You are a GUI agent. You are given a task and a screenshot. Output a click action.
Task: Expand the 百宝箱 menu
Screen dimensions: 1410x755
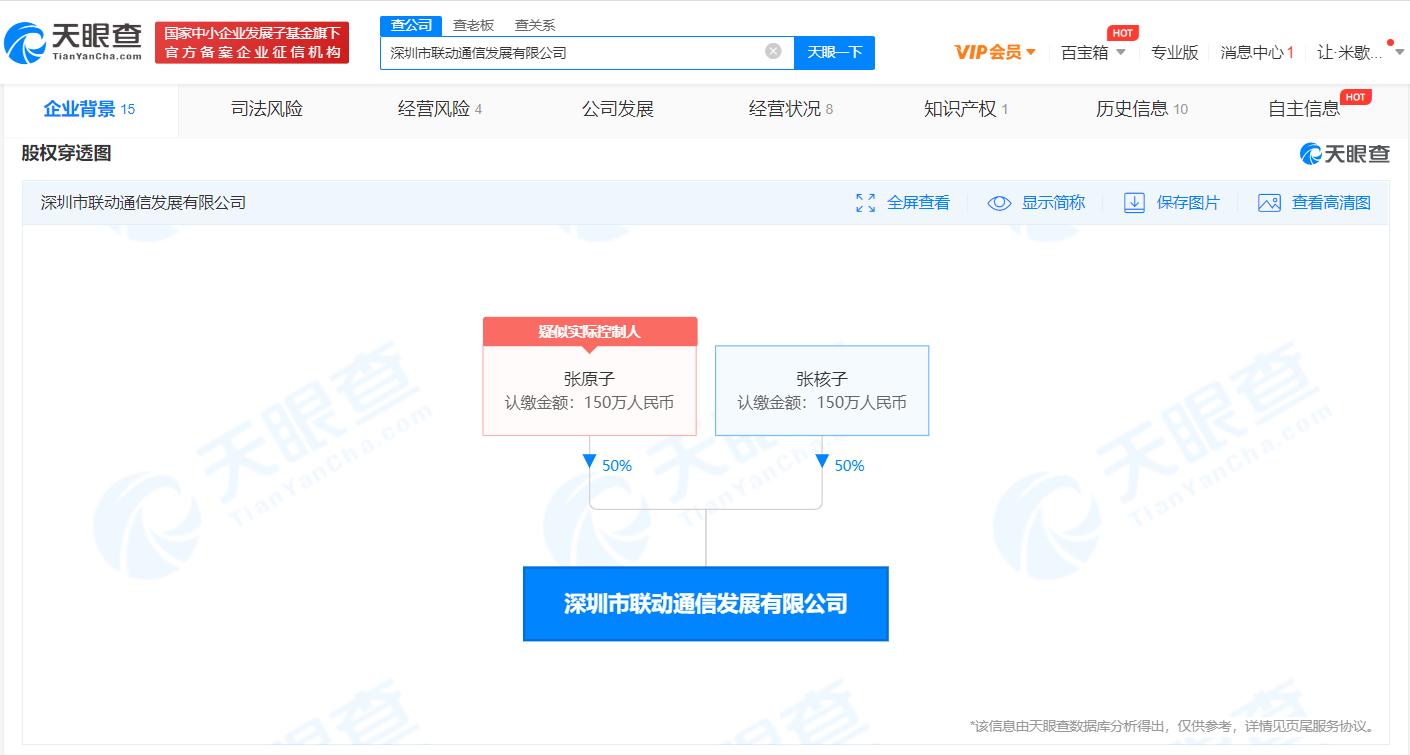point(1093,52)
